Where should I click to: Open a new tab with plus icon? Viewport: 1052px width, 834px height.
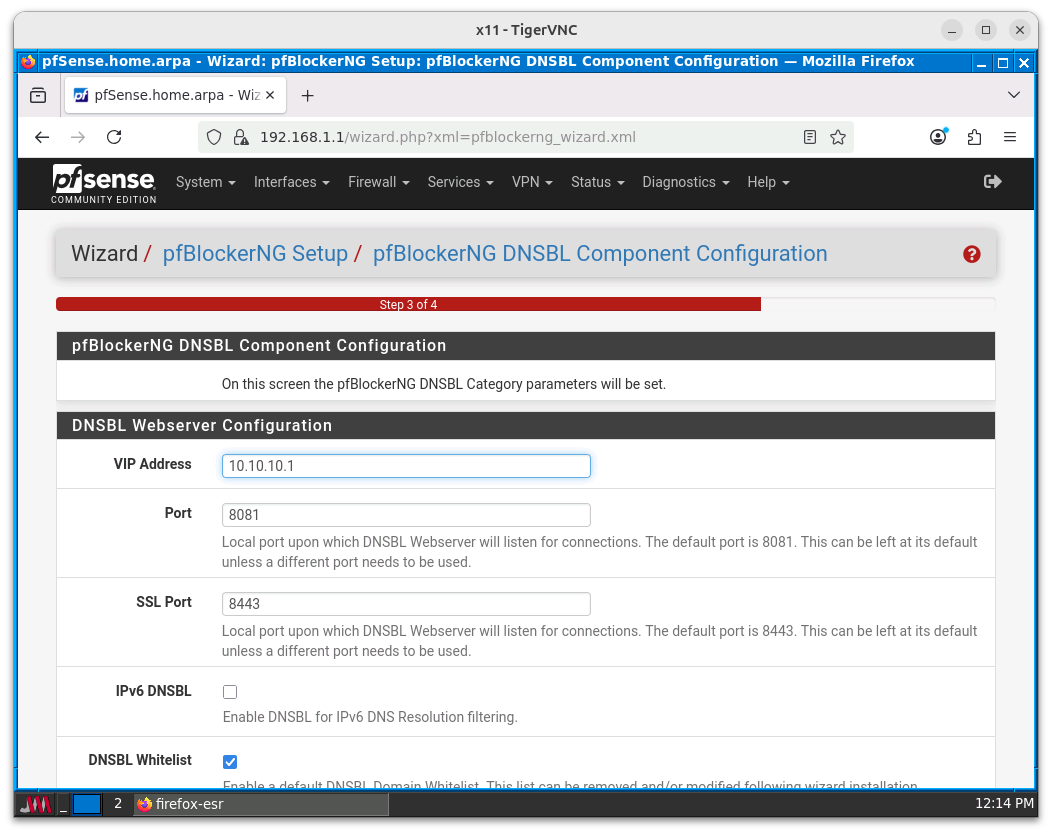[307, 96]
